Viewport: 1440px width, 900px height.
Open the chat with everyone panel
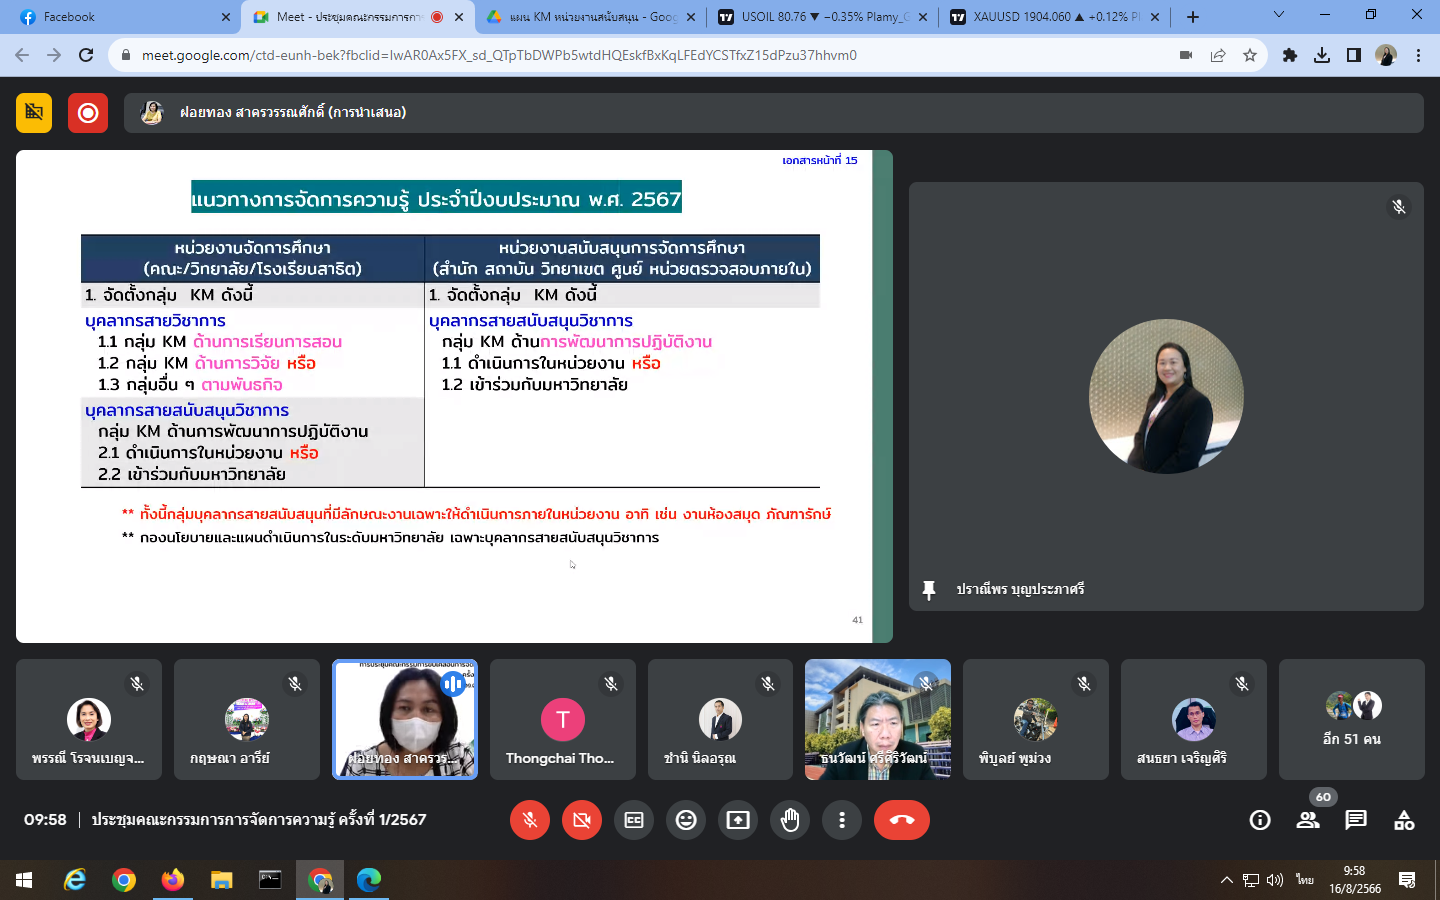point(1356,820)
